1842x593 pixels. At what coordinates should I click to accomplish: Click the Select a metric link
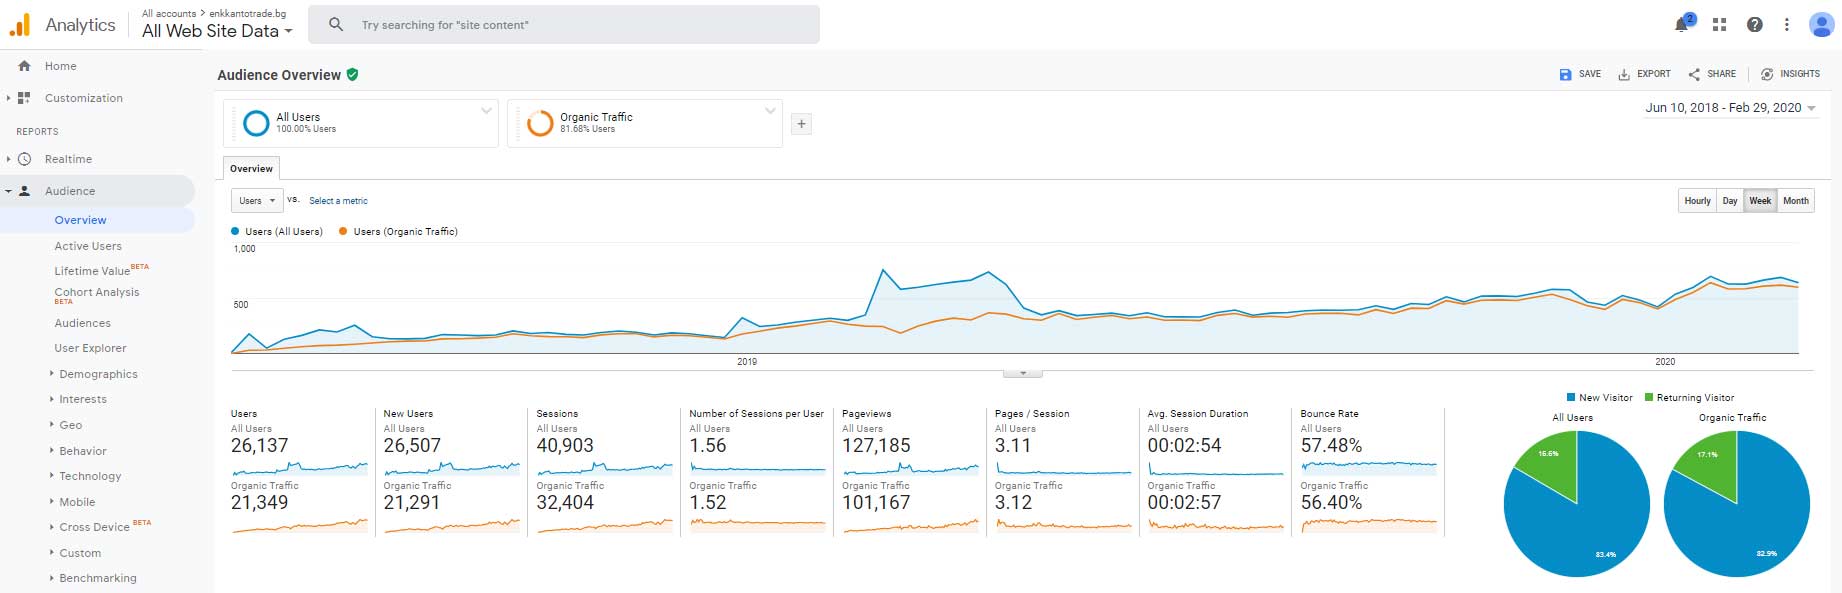click(x=338, y=201)
